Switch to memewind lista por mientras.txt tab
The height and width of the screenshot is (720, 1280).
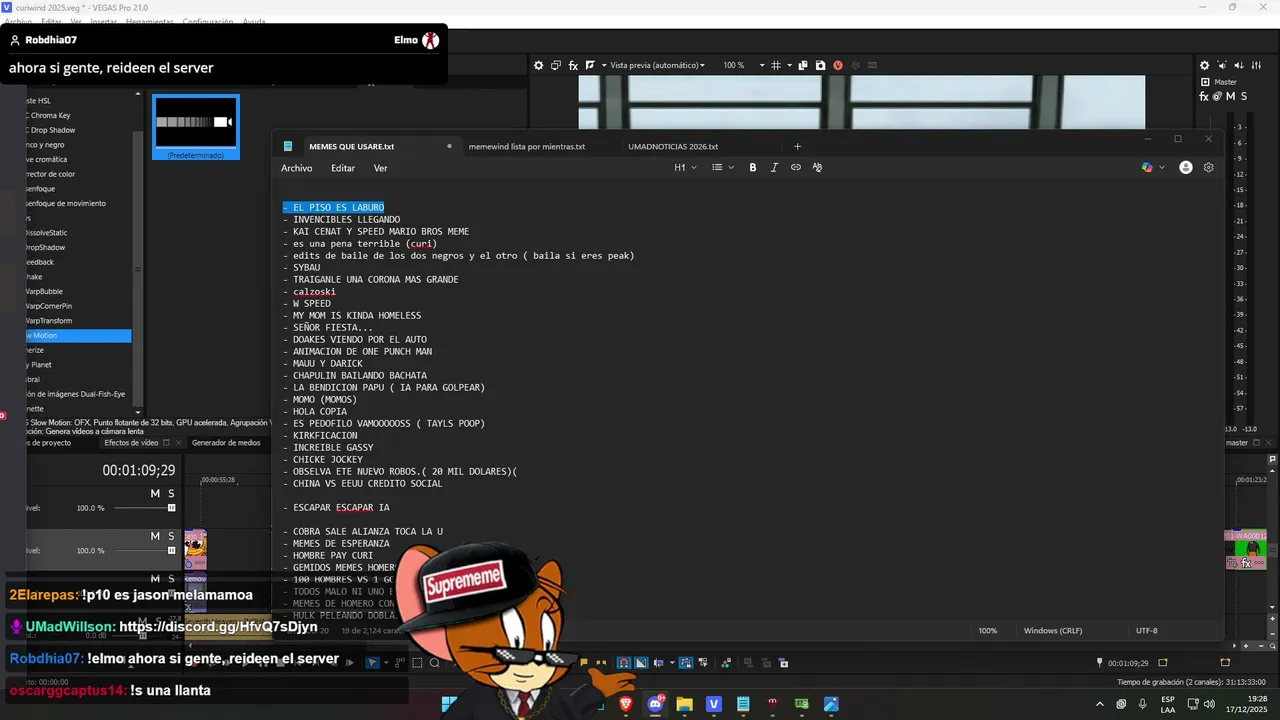pos(527,146)
